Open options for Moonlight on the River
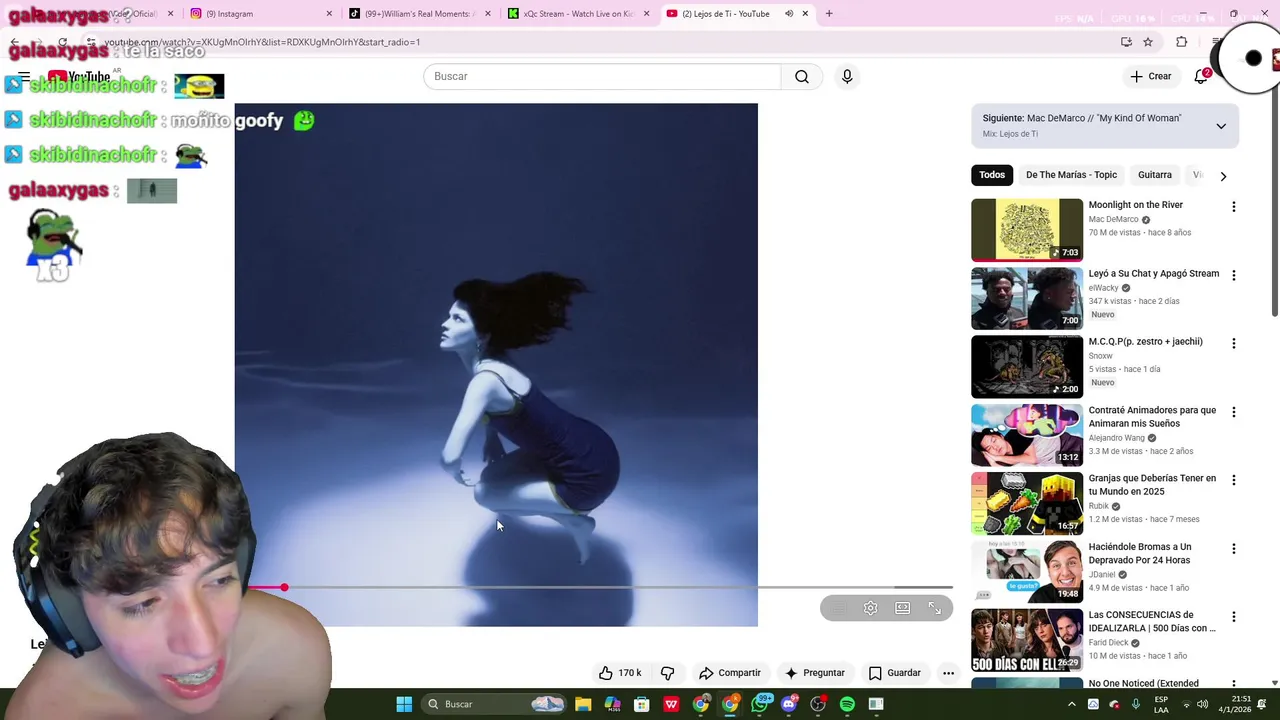The image size is (1280, 720). click(x=1233, y=207)
